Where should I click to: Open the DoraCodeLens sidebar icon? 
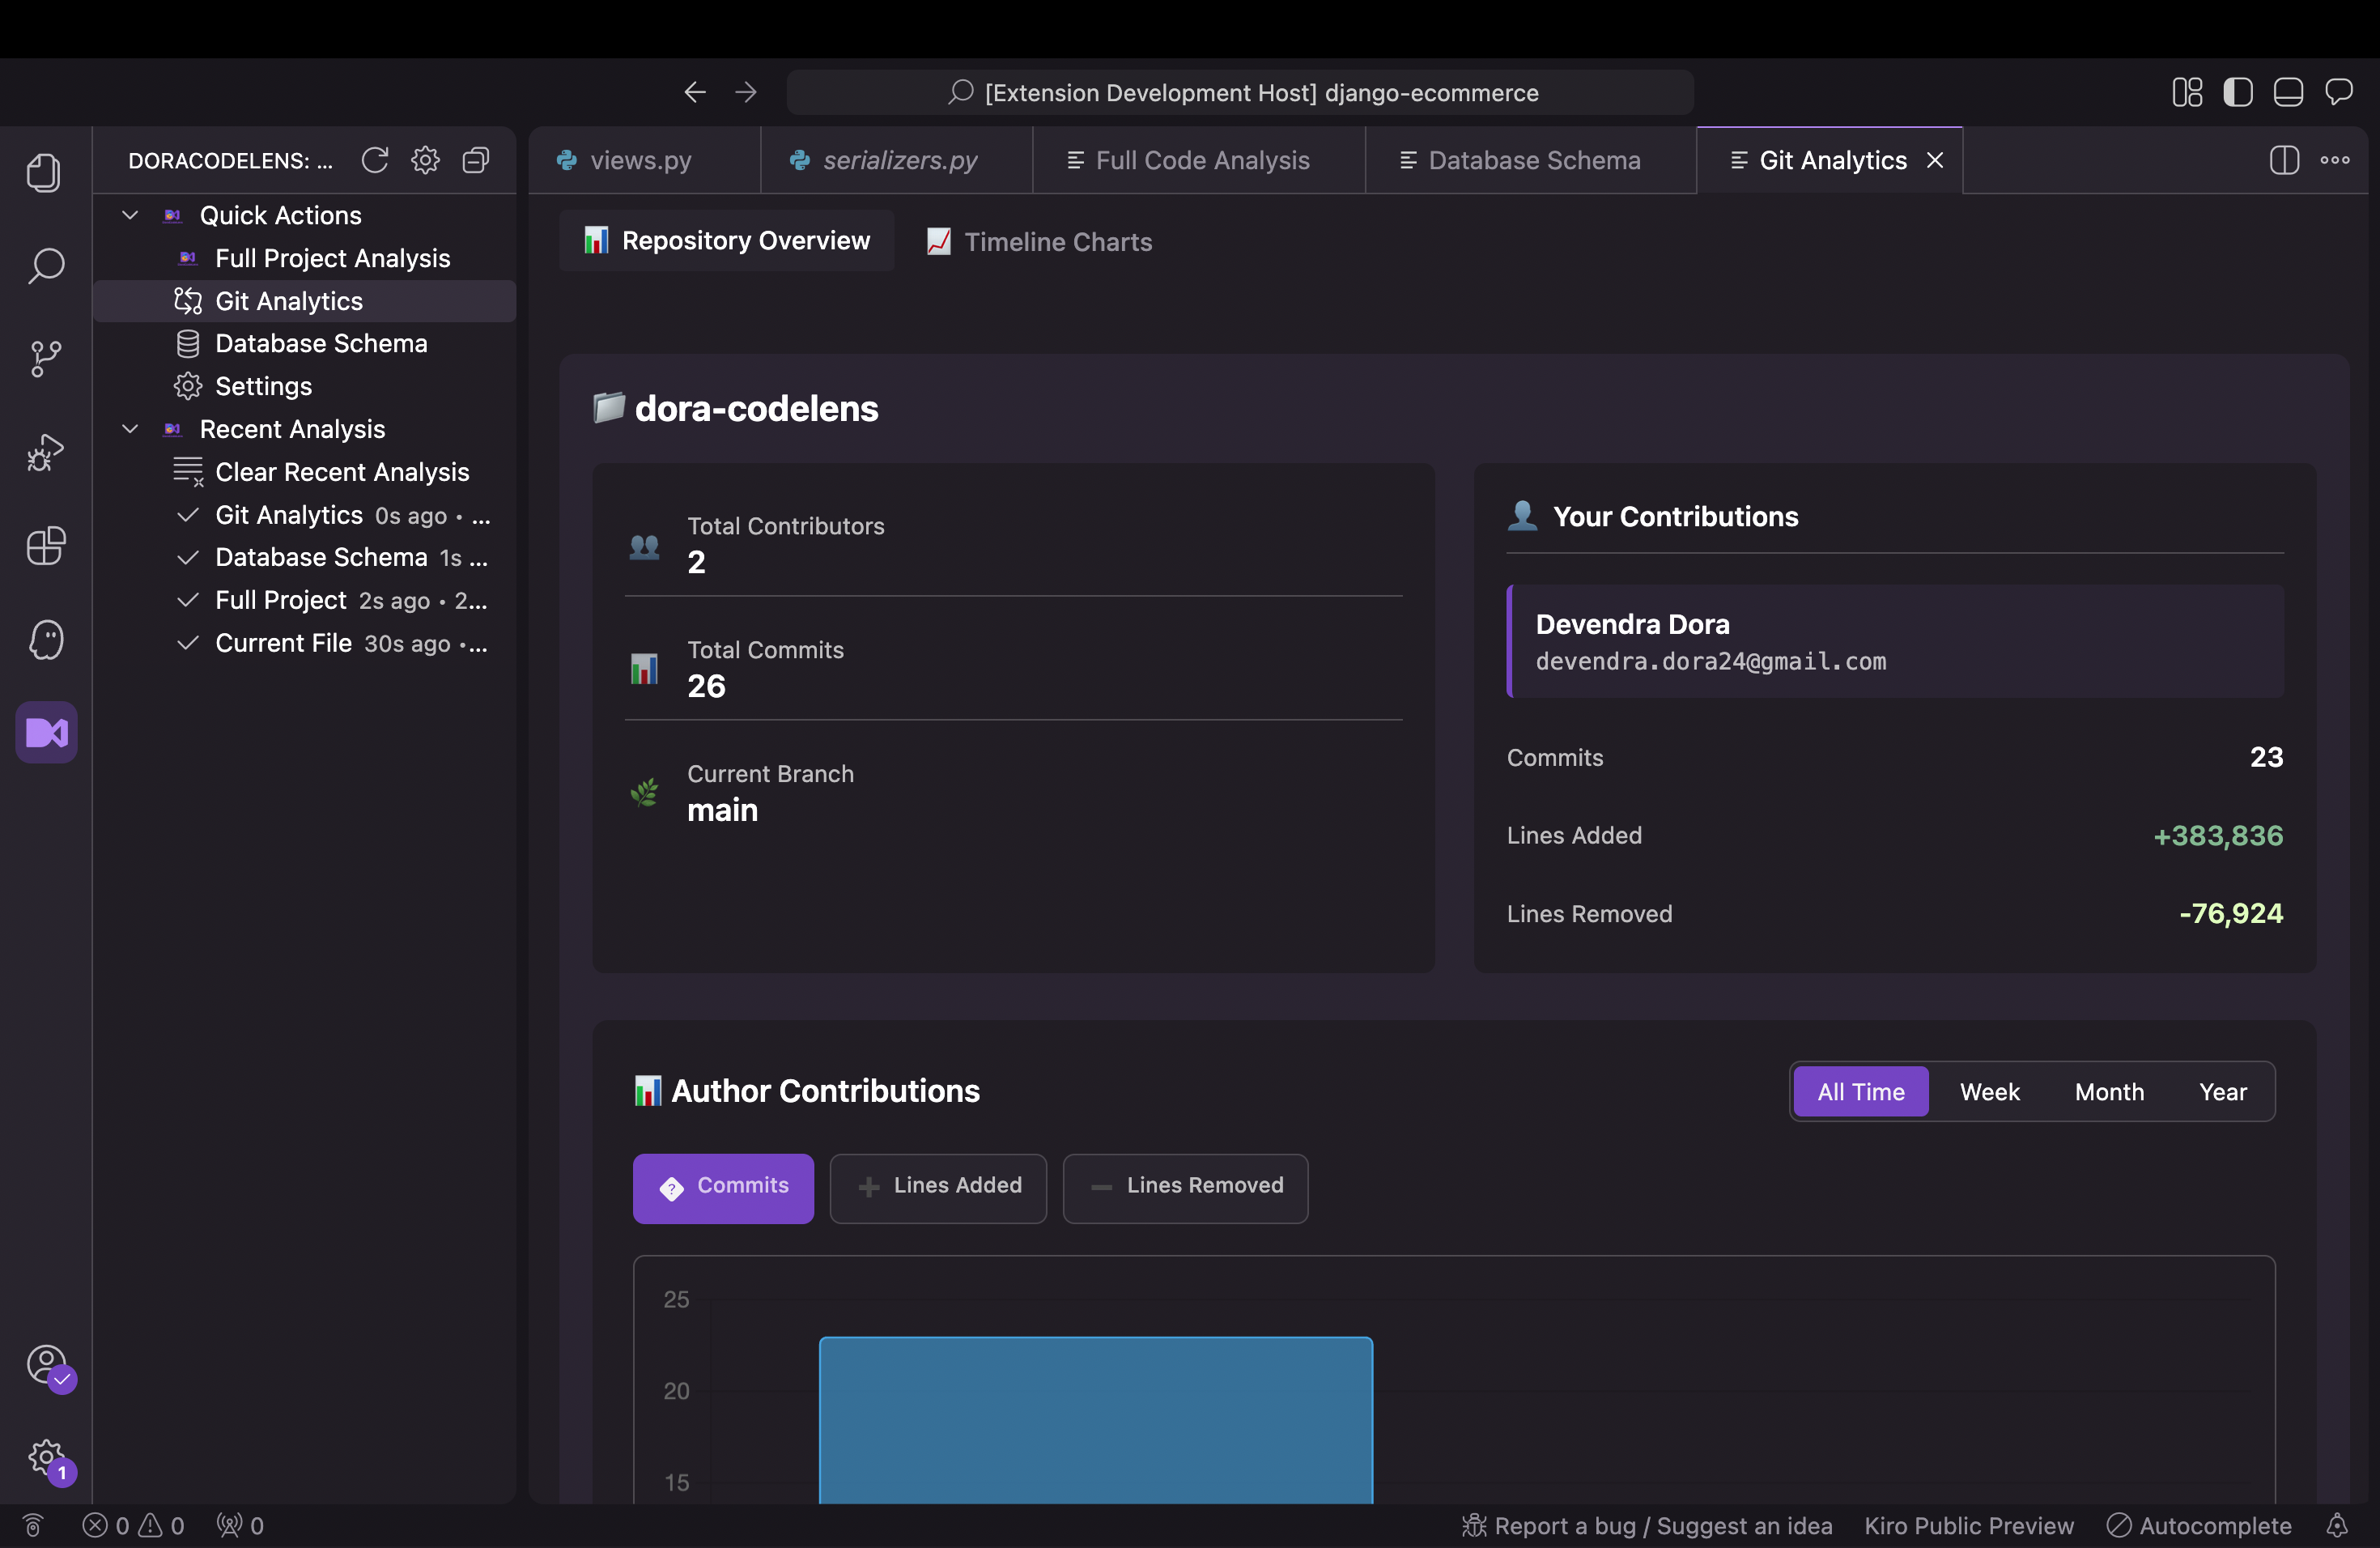(46, 732)
